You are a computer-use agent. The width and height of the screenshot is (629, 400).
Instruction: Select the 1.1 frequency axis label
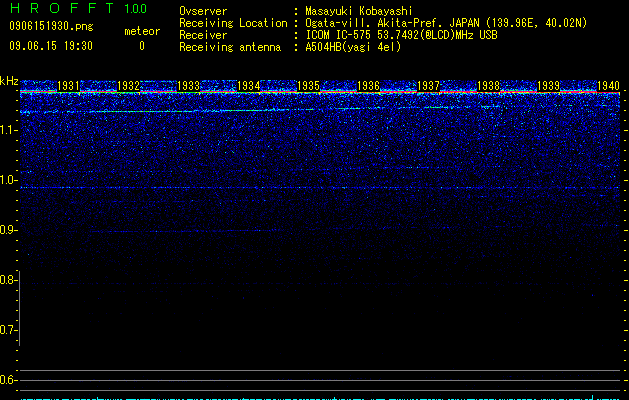pyautogui.click(x=9, y=130)
